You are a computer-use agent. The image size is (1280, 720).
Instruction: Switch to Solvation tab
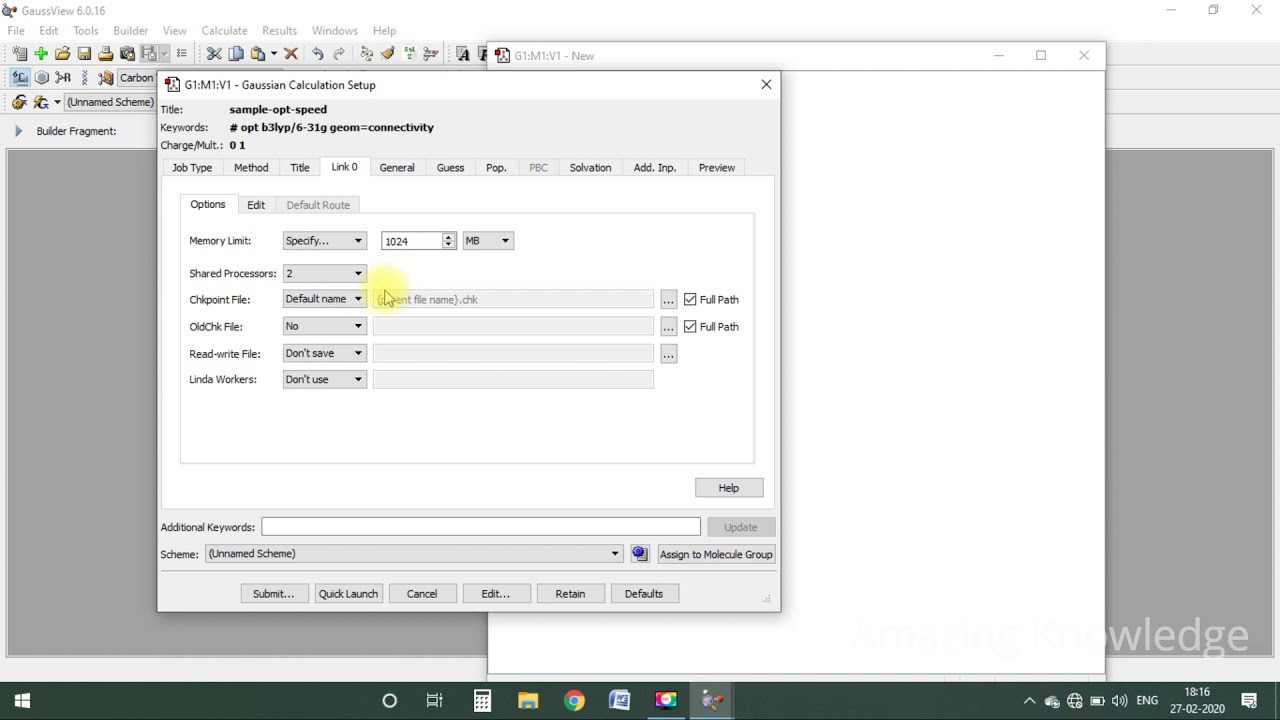(590, 168)
